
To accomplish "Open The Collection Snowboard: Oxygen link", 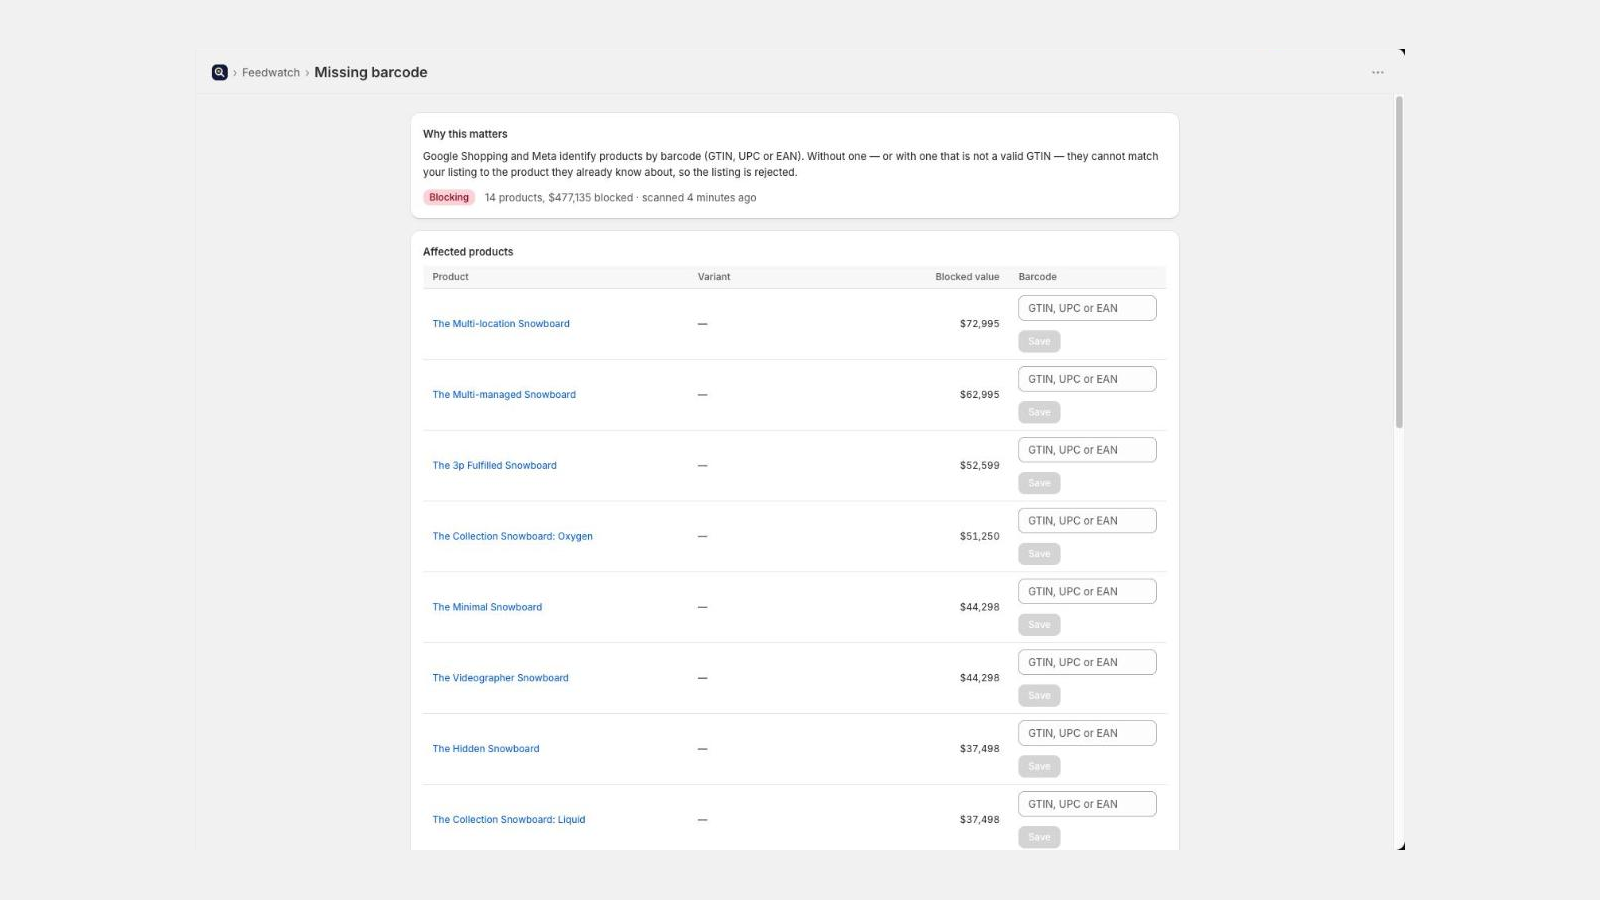I will coord(512,537).
